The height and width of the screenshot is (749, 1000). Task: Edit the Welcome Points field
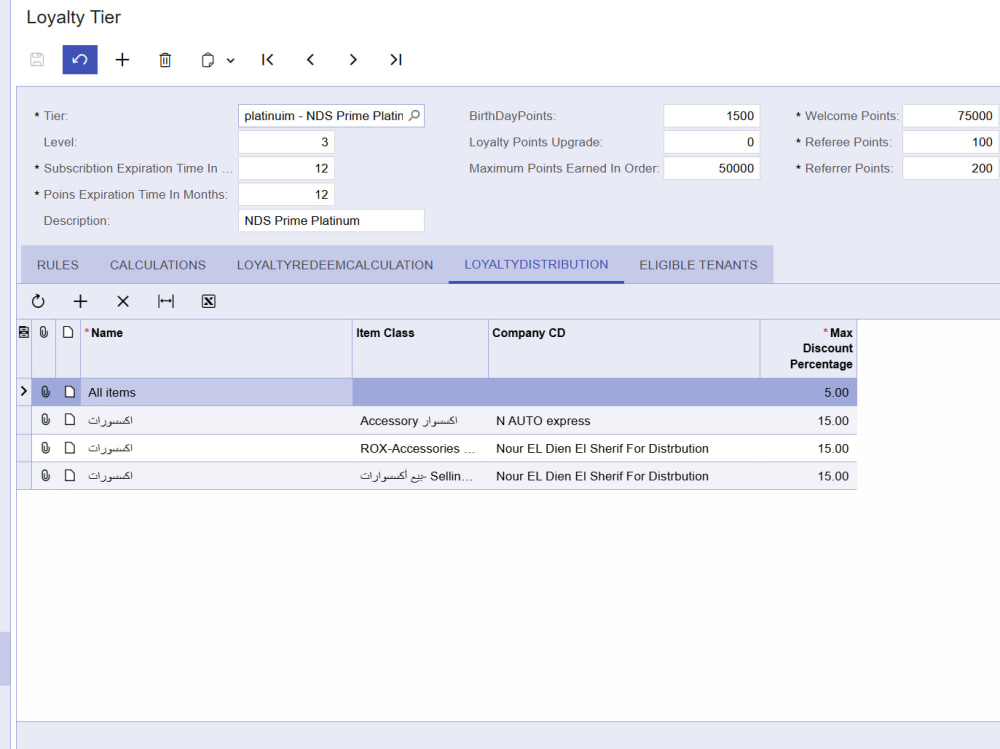[950, 115]
